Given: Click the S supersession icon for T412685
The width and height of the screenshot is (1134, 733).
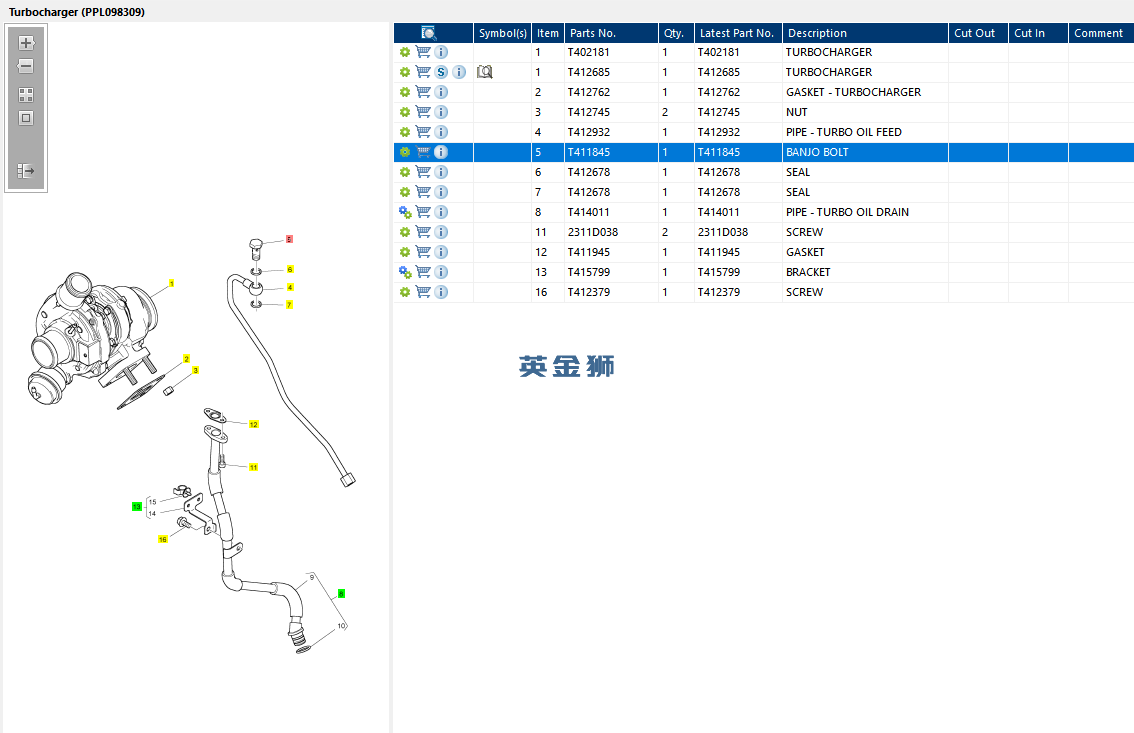Looking at the screenshot, I should coord(441,72).
